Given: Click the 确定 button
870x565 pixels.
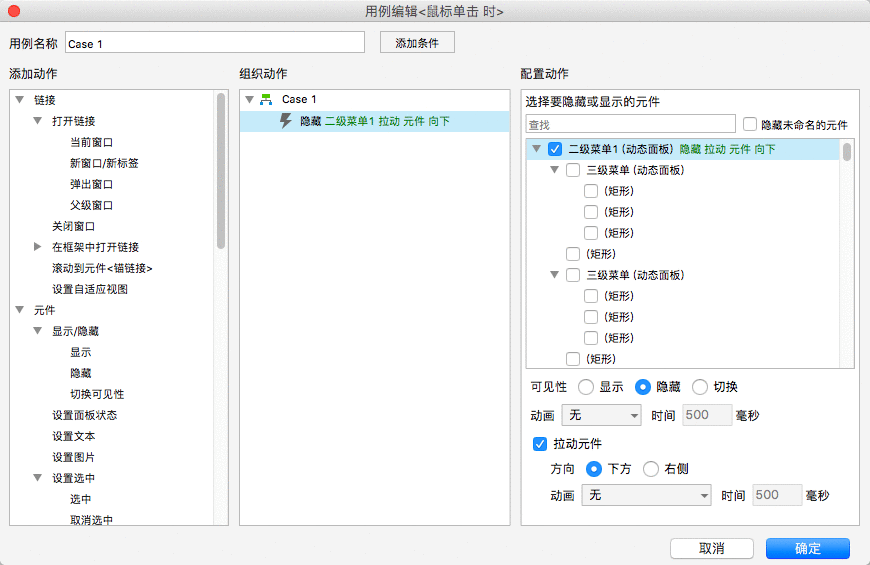Looking at the screenshot, I should 808,548.
